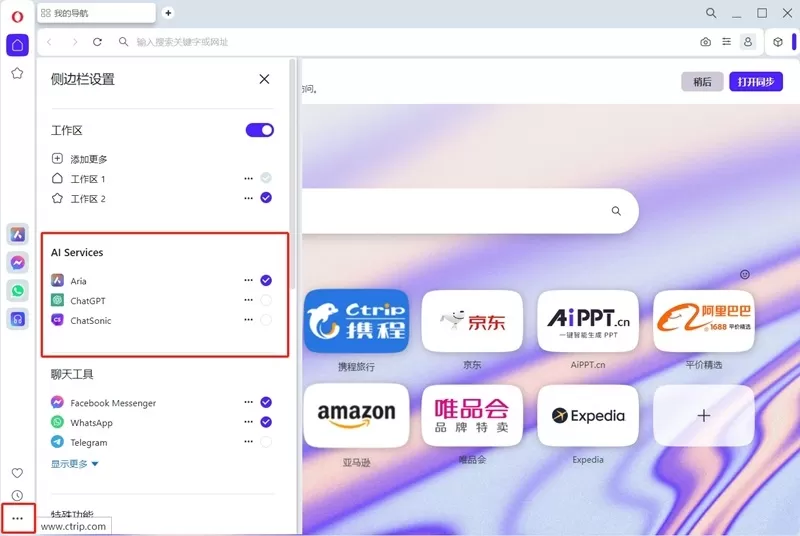Image resolution: width=800 pixels, height=536 pixels.
Task: Open more options for ChatSonic
Action: [248, 320]
